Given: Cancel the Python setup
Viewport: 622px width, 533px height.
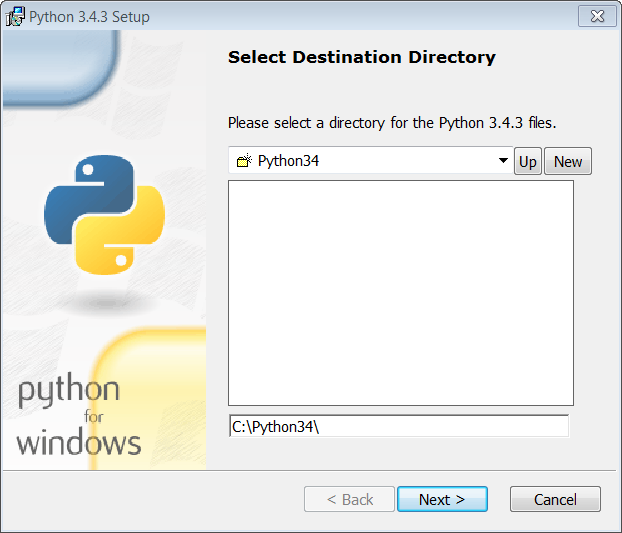Looking at the screenshot, I should tap(555, 499).
